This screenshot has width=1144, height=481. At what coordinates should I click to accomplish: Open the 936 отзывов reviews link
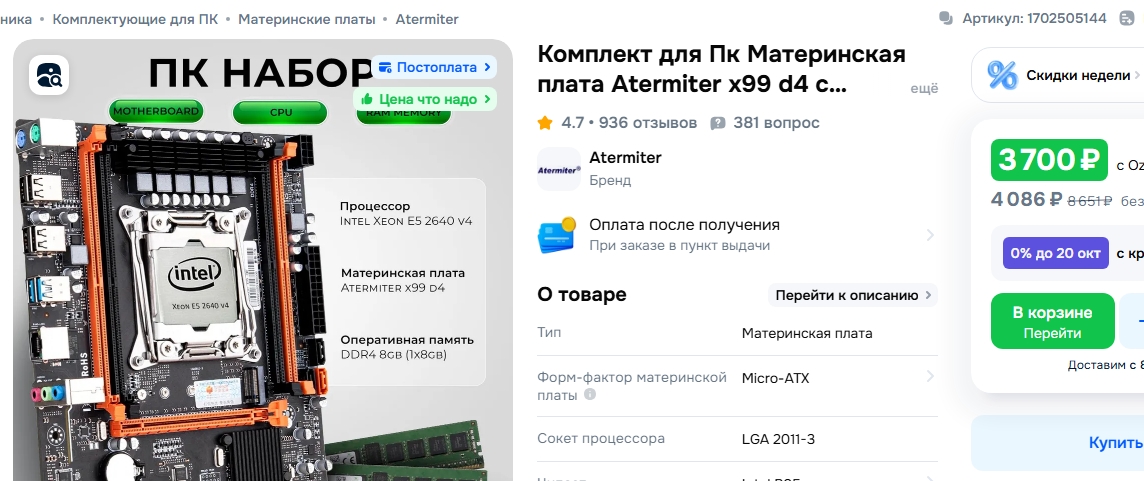pyautogui.click(x=648, y=123)
